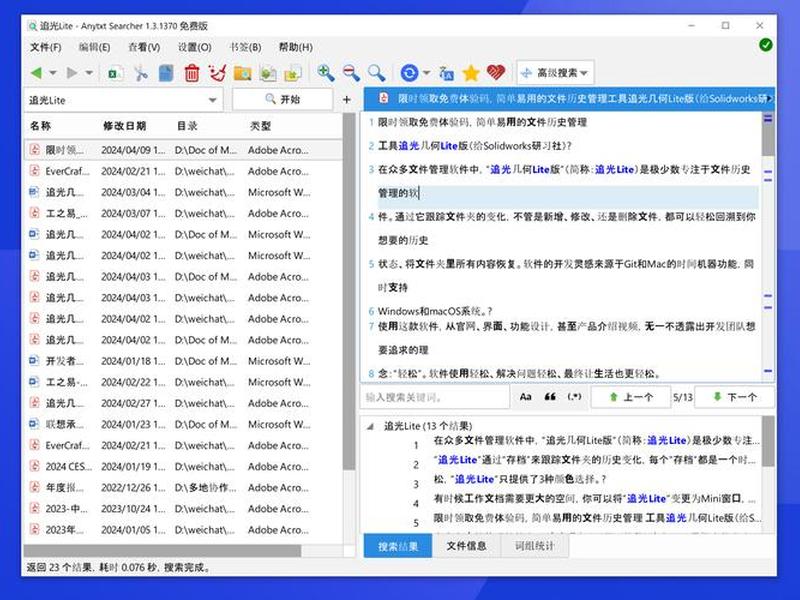Viewport: 800px width, 600px height.
Task: Click the 输入搜索关键词 input field
Action: (x=435, y=397)
